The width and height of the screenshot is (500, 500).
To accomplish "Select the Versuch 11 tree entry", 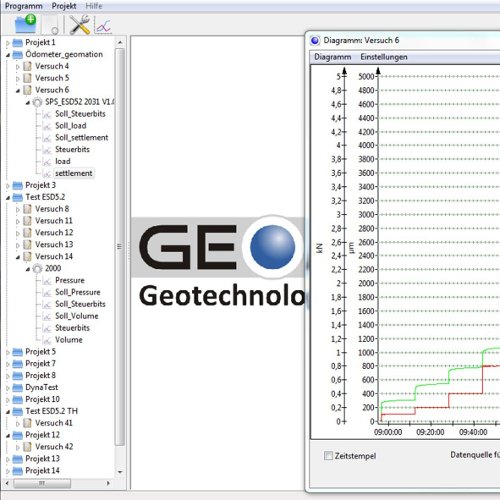I will pos(54,221).
